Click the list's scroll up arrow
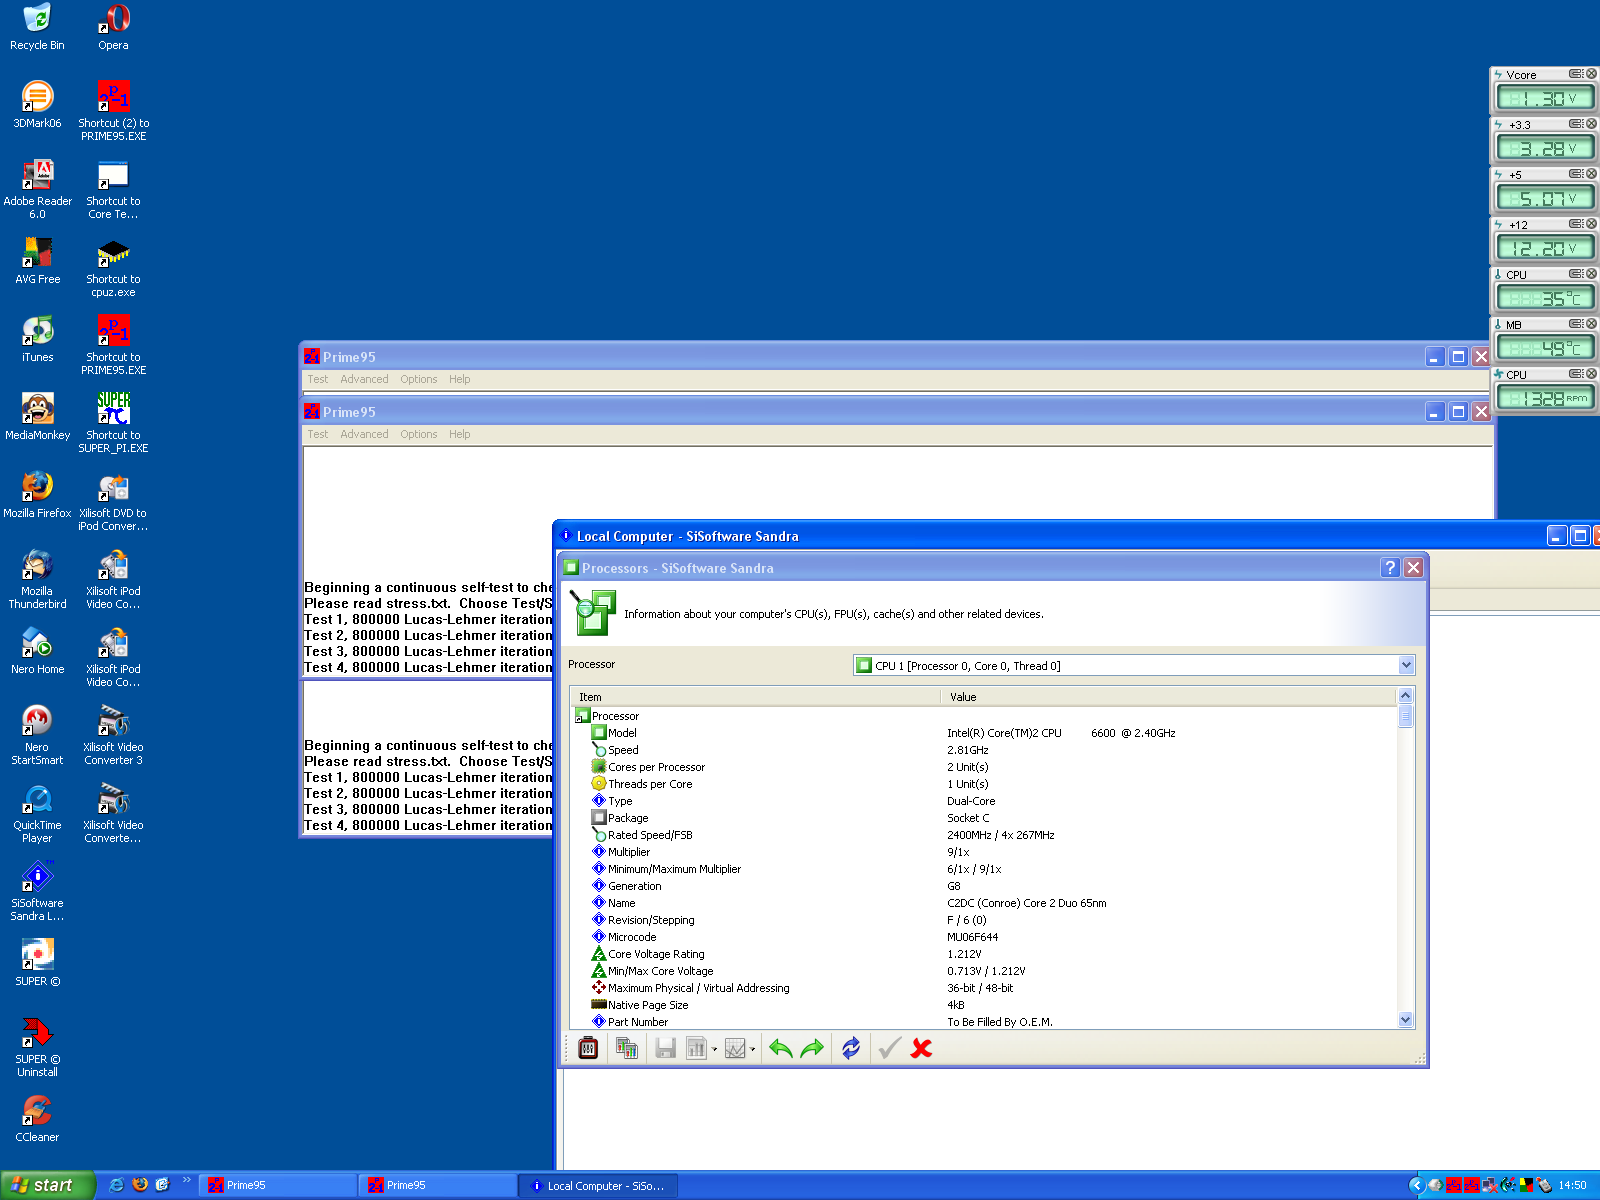Image resolution: width=1600 pixels, height=1200 pixels. click(x=1405, y=696)
